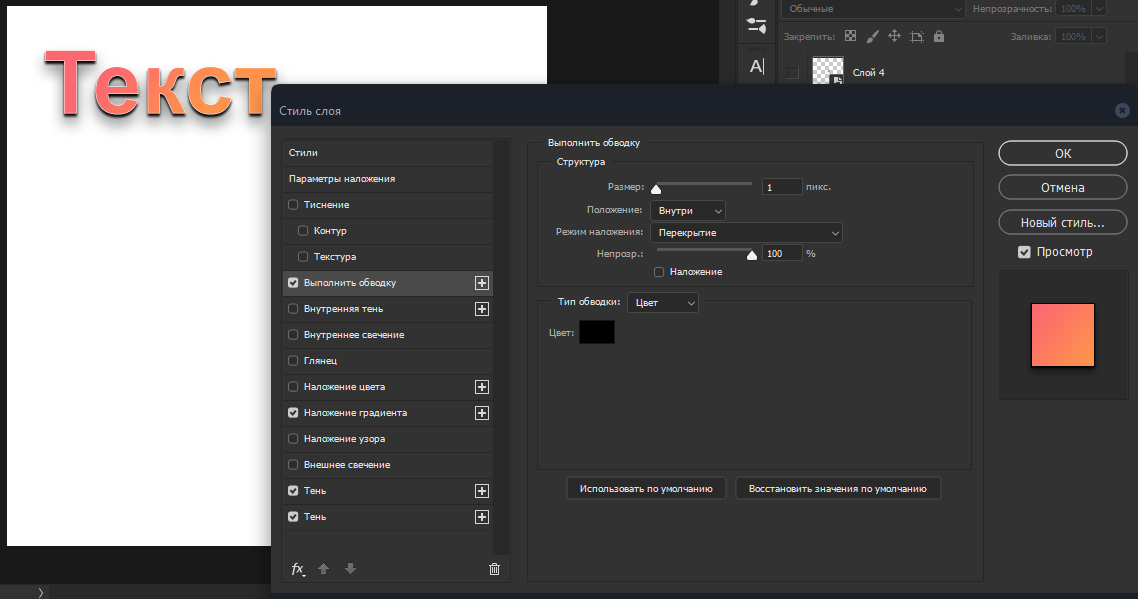The height and width of the screenshot is (599, 1138).
Task: Open the Character panel icon
Action: [756, 66]
